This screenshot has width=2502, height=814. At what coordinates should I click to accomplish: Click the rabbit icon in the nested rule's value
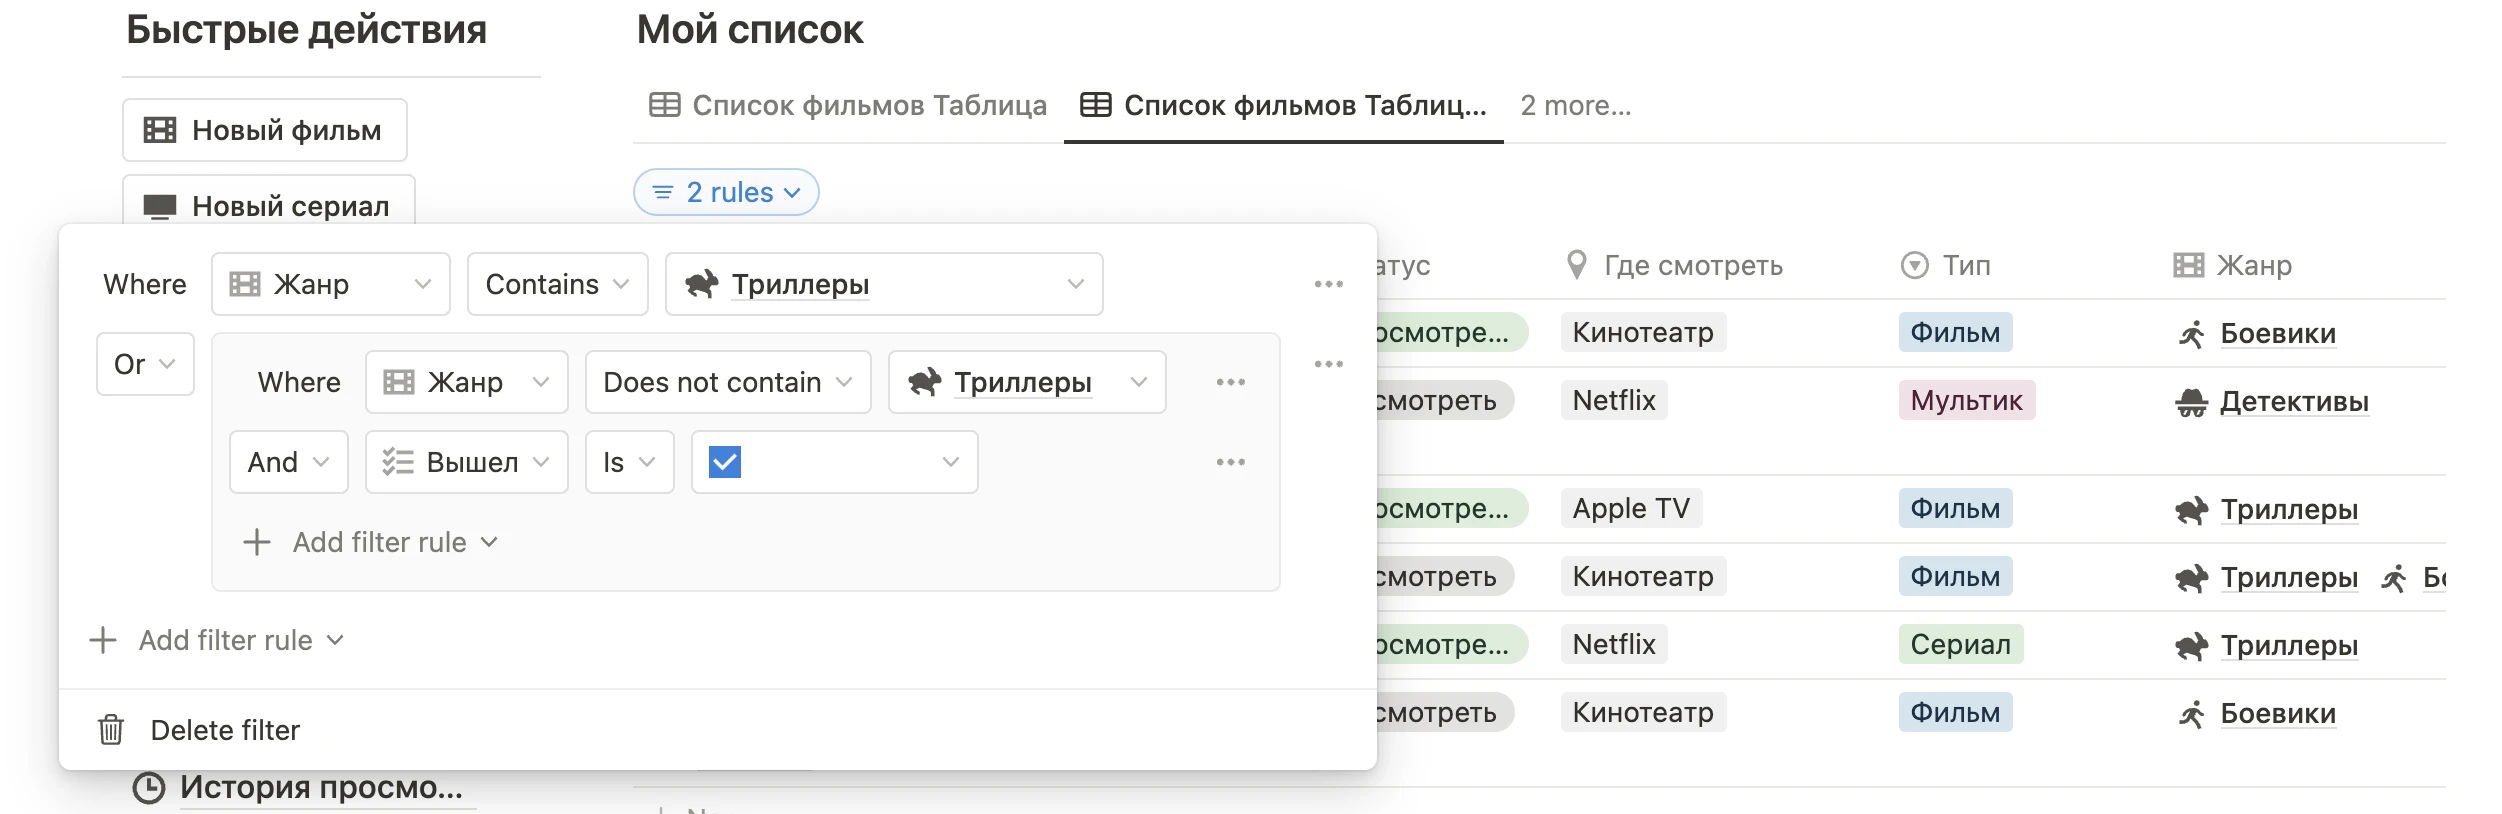pos(925,382)
